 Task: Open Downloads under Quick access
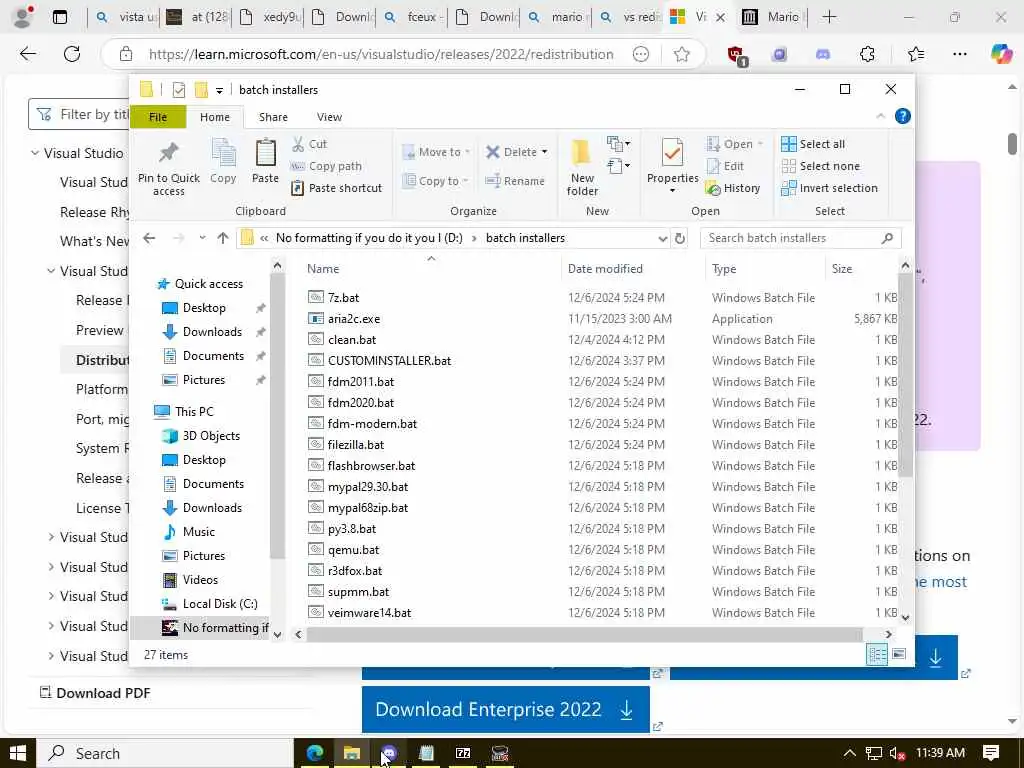(x=212, y=332)
